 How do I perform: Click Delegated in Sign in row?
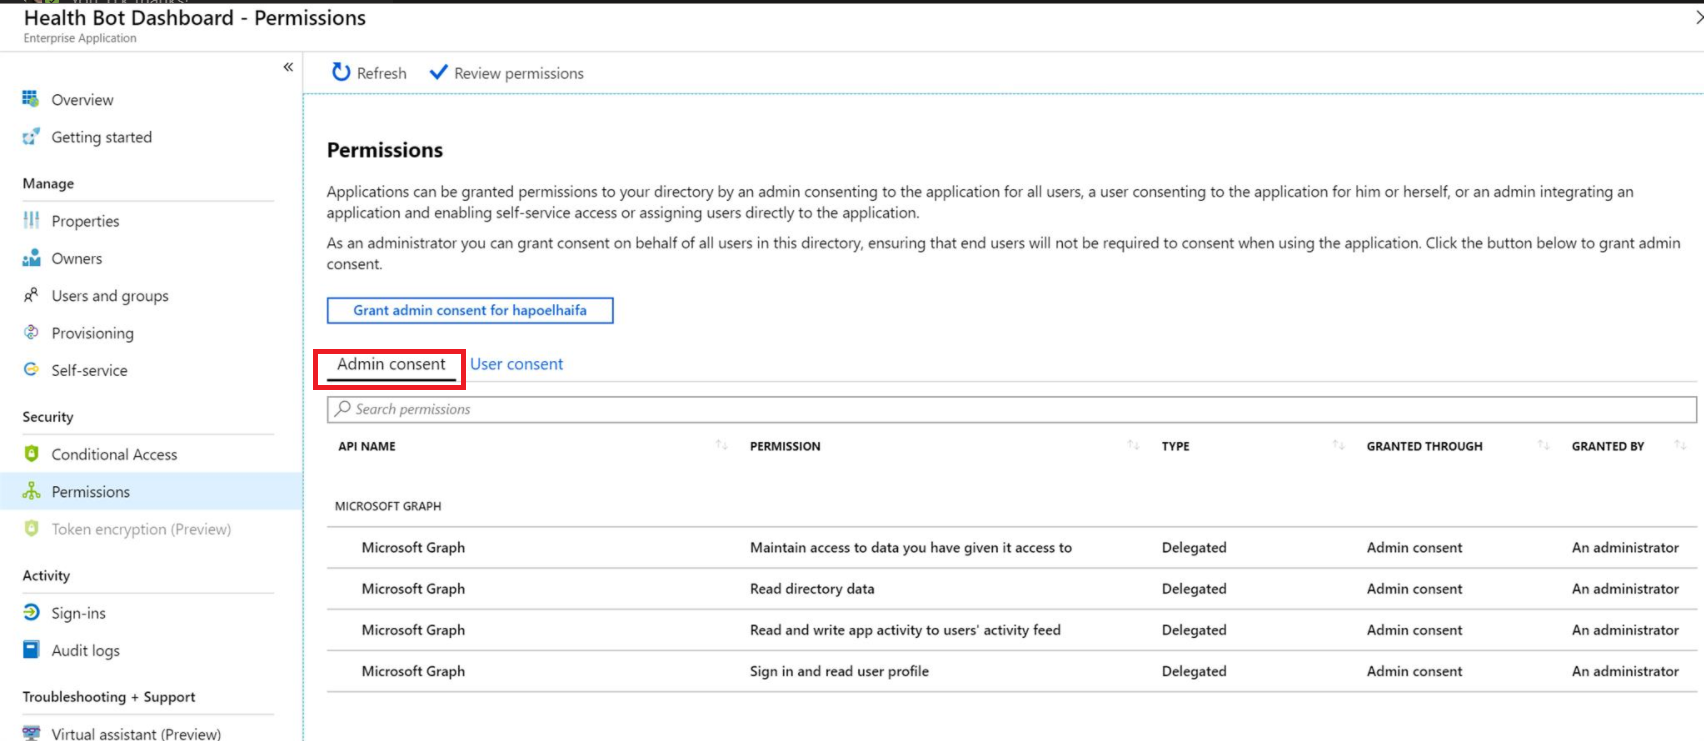pyautogui.click(x=1194, y=671)
